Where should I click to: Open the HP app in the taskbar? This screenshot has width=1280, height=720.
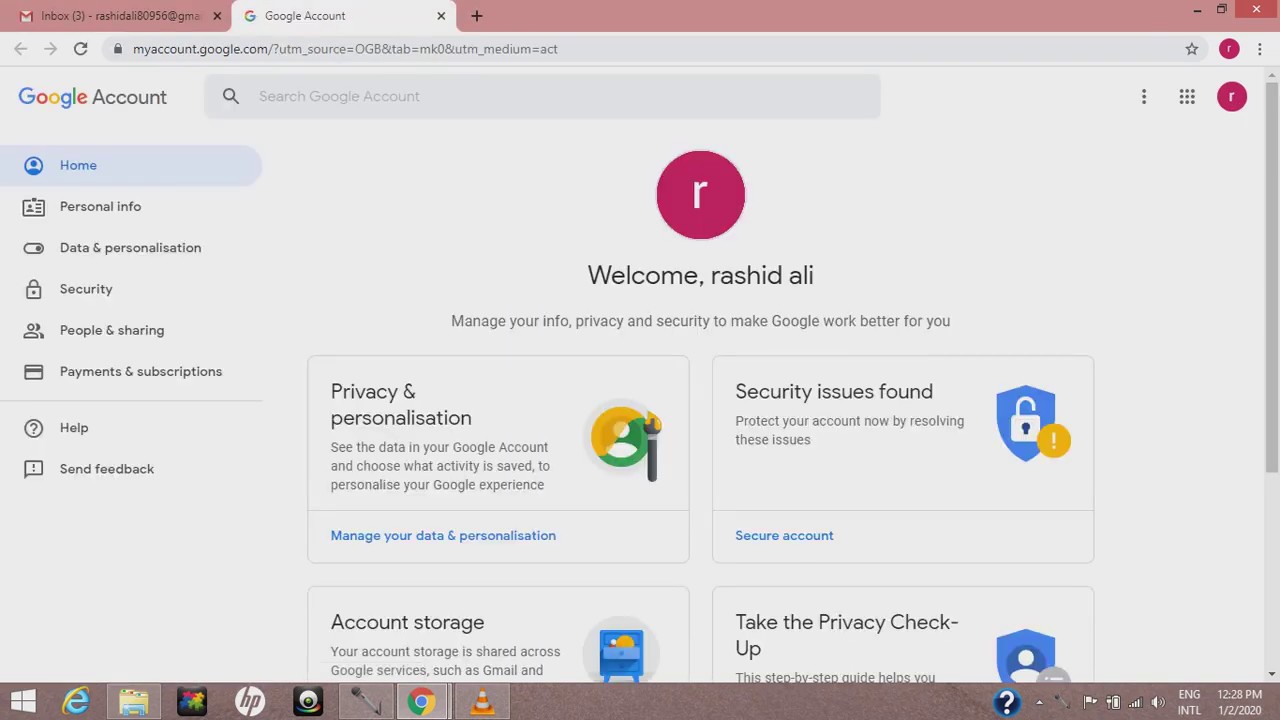(250, 701)
